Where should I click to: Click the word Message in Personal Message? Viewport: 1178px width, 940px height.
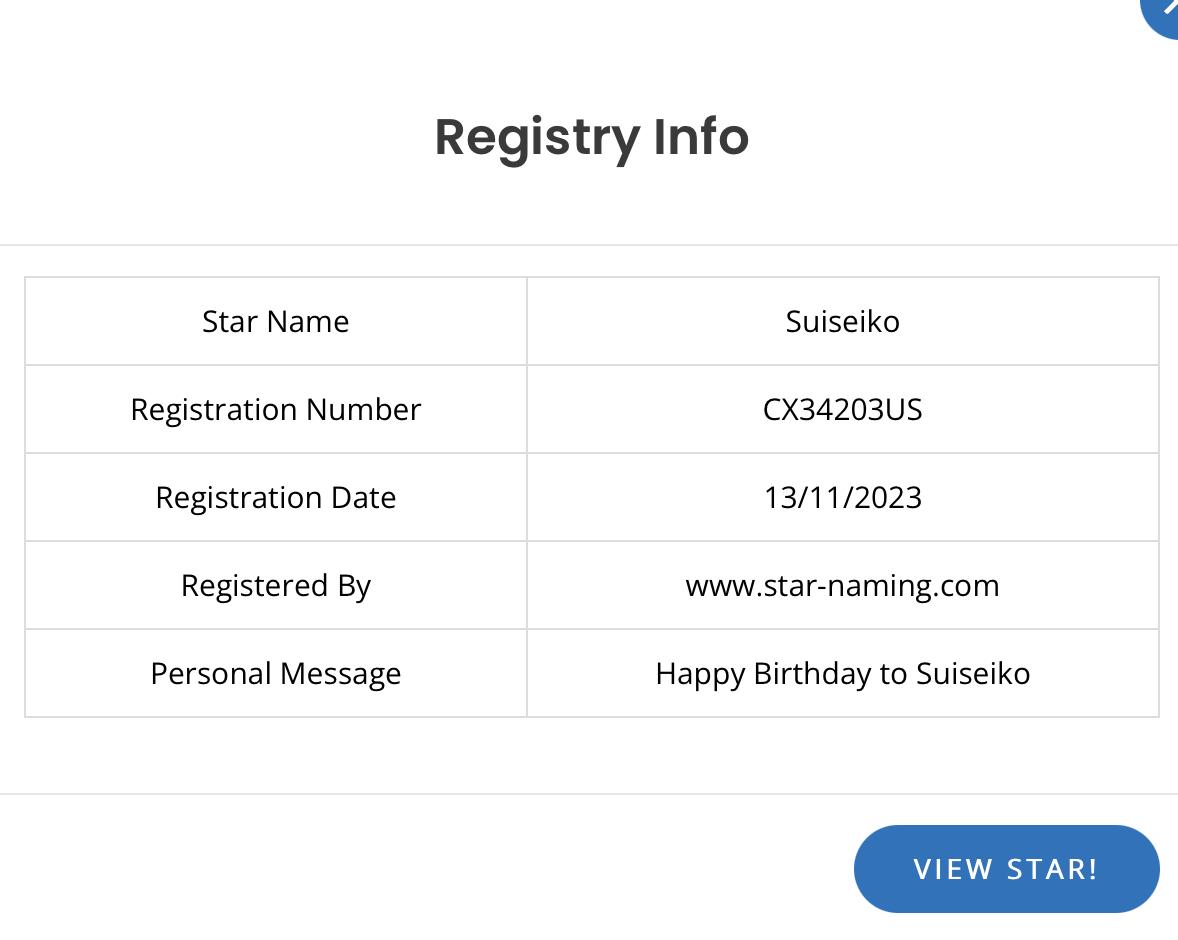pyautogui.click(x=340, y=675)
